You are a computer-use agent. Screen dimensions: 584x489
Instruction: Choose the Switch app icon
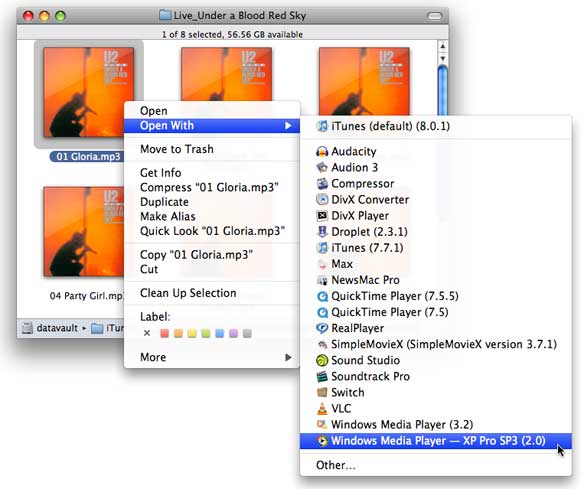coord(322,393)
